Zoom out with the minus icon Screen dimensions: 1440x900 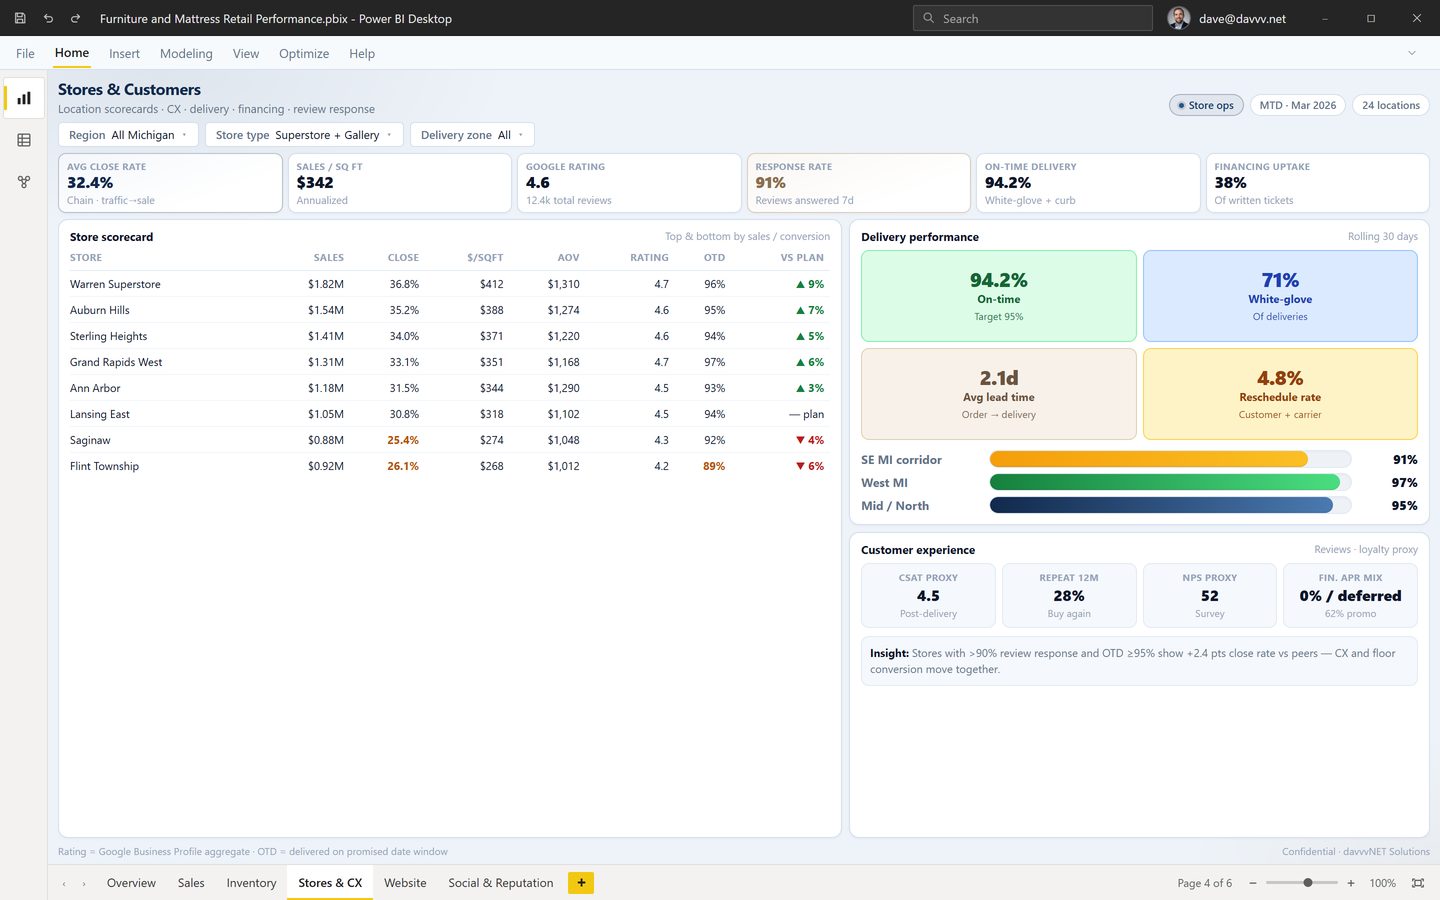click(x=1253, y=883)
